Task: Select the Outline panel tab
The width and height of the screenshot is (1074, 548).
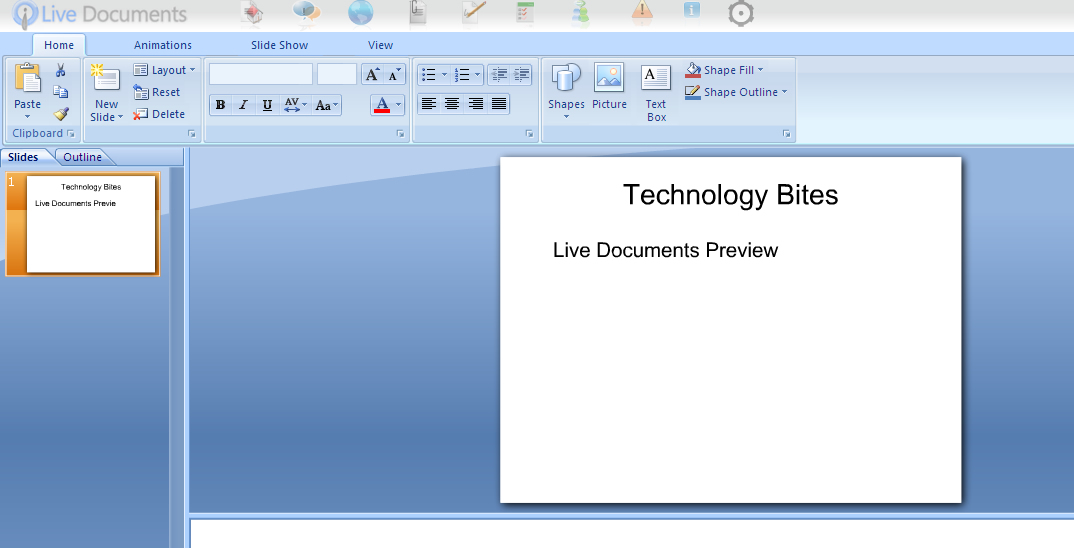Action: (82, 157)
